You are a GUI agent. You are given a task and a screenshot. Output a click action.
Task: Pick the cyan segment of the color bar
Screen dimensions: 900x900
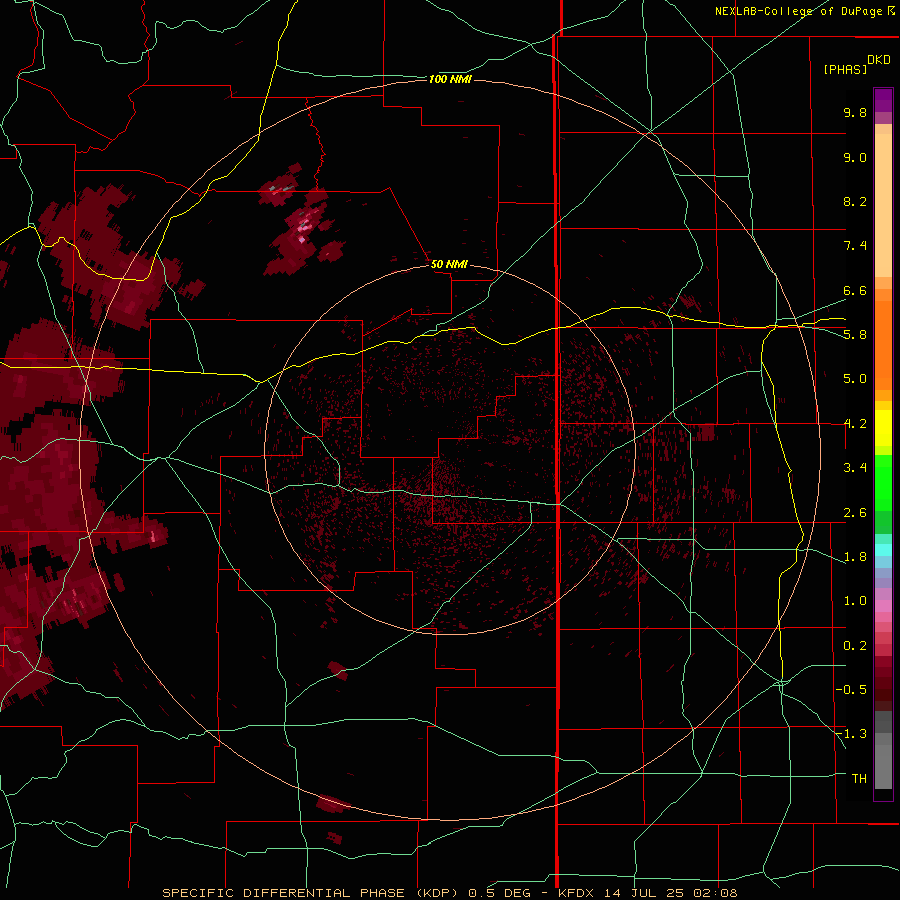[x=883, y=550]
